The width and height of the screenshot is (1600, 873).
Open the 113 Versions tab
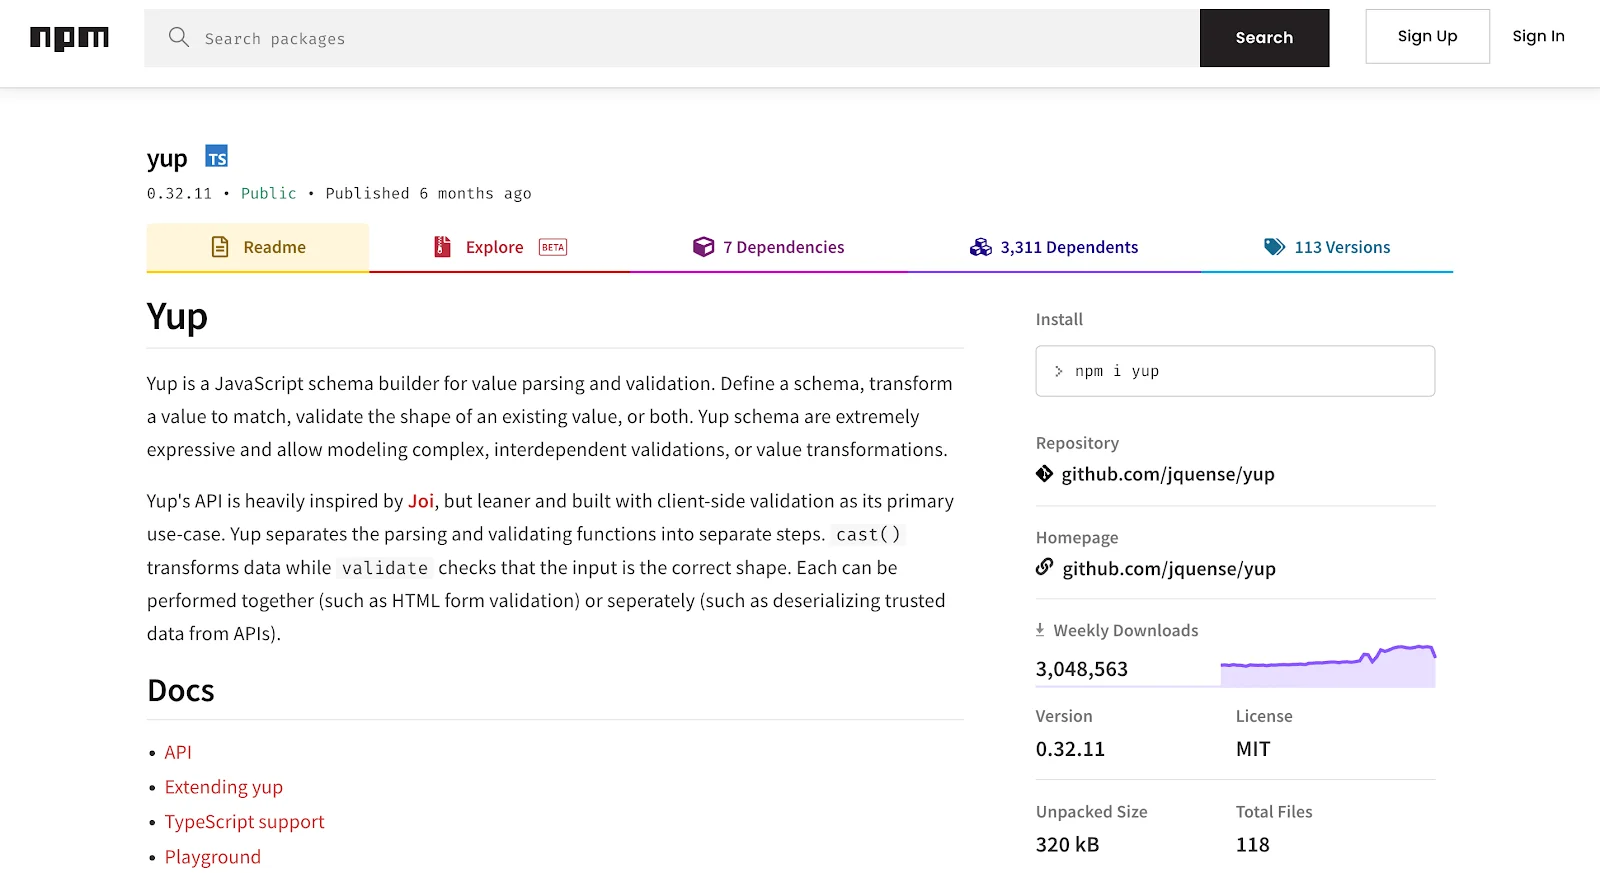[1327, 247]
